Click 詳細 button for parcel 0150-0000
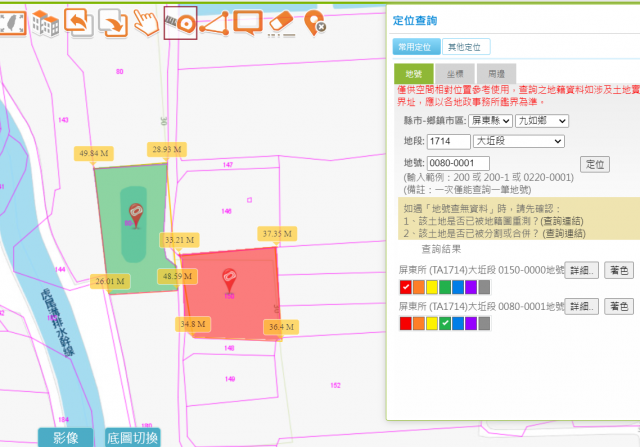640x447 pixels. [x=582, y=270]
